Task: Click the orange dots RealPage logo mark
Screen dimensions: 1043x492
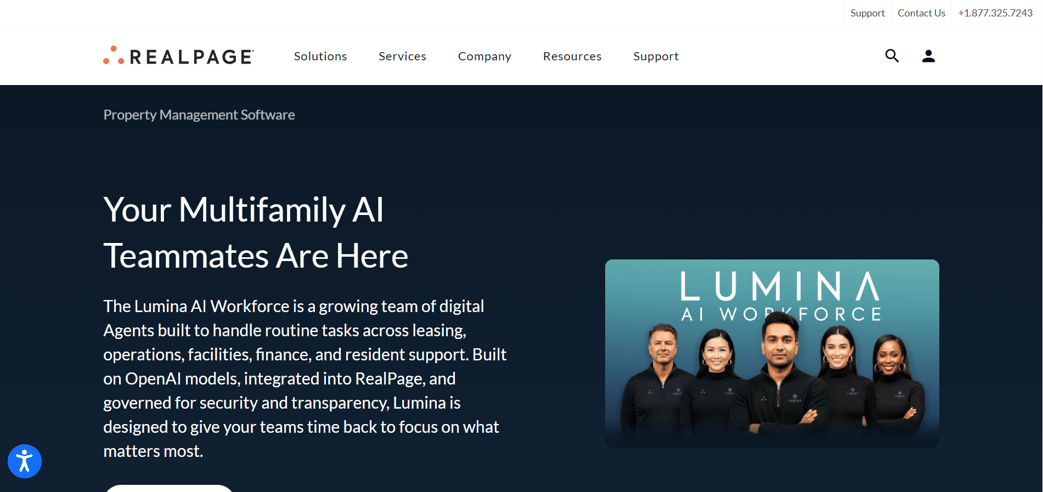Action: point(113,56)
